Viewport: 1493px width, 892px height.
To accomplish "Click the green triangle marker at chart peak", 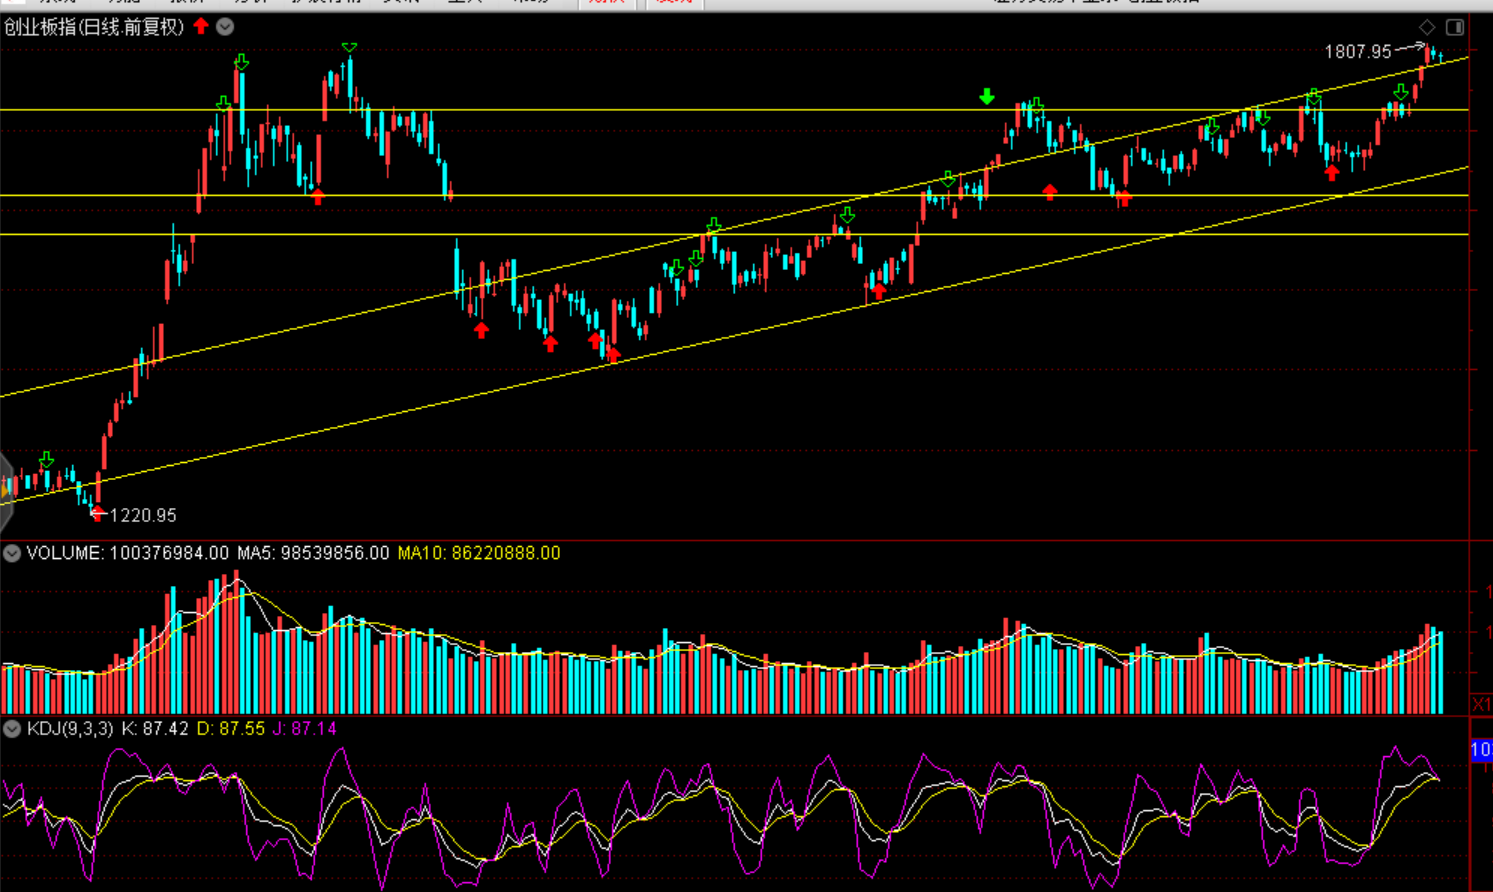I will (349, 47).
